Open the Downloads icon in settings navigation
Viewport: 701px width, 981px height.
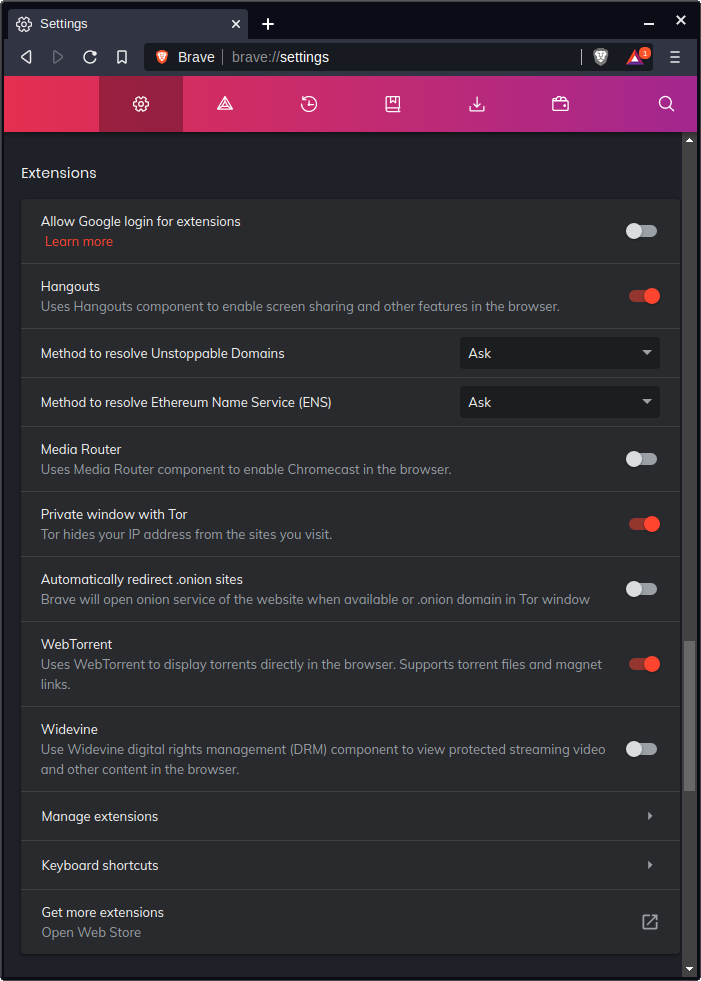click(477, 104)
